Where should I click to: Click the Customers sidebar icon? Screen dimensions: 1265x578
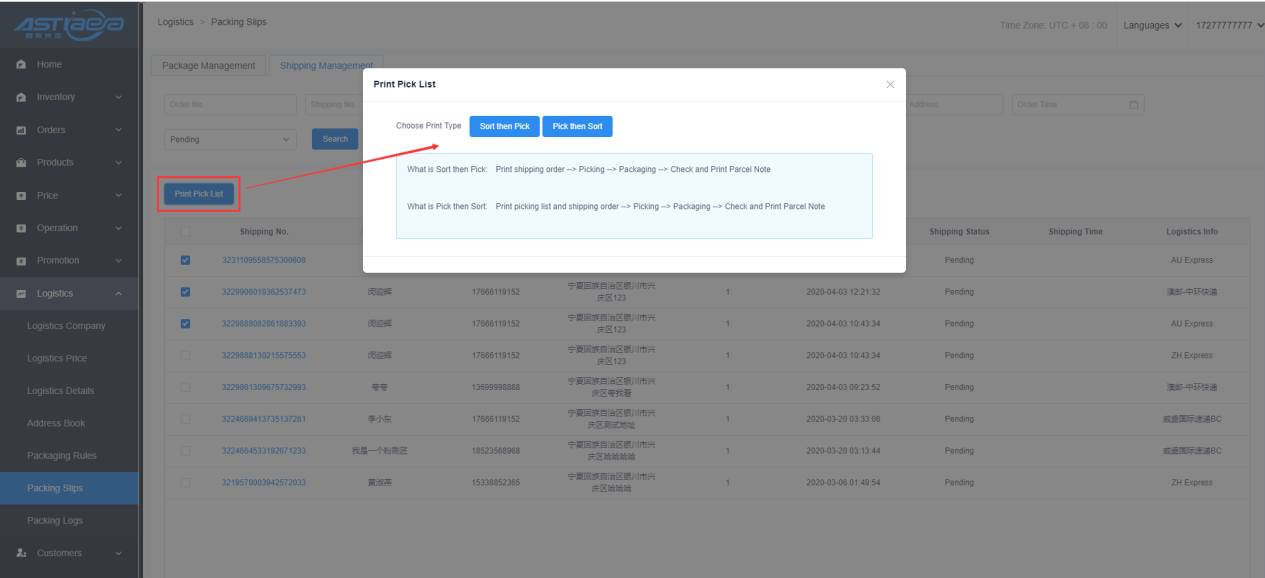(x=21, y=553)
